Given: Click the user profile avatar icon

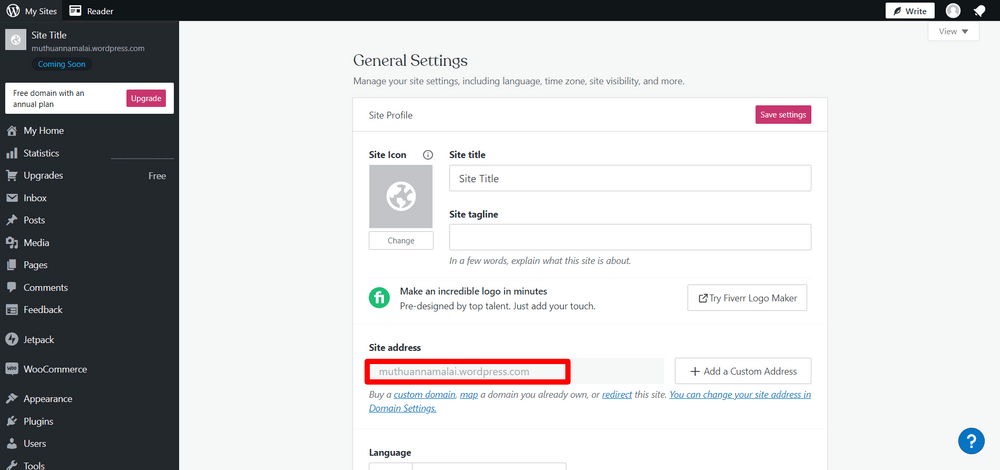Looking at the screenshot, I should click(953, 11).
